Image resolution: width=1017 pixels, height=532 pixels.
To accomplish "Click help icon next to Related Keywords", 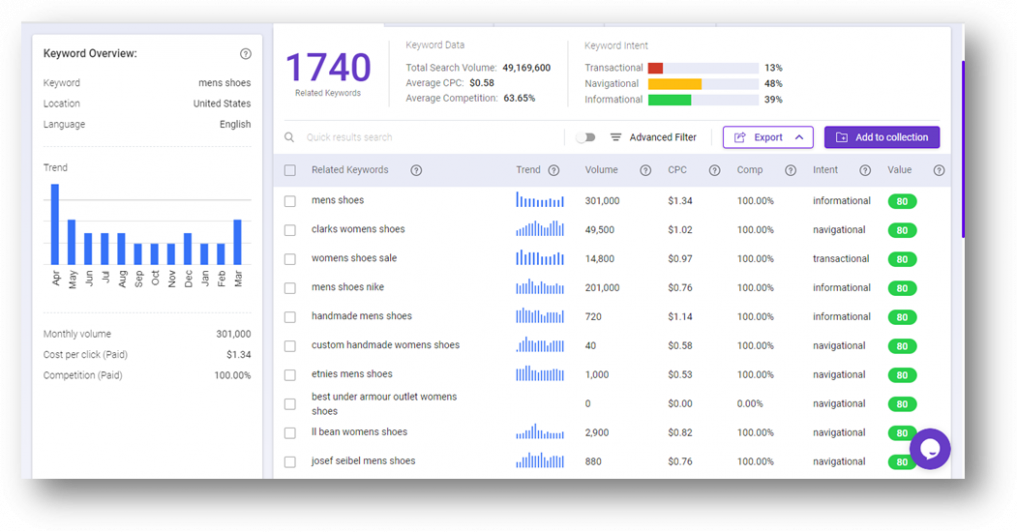I will [416, 171].
